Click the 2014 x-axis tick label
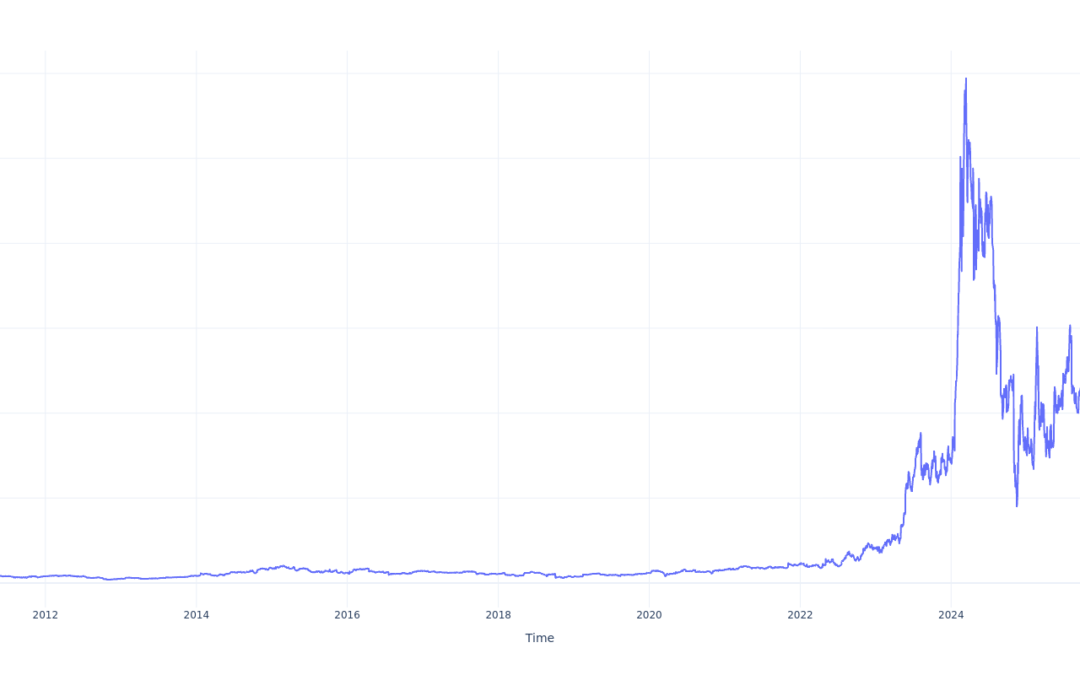1080x675 pixels. 196,614
